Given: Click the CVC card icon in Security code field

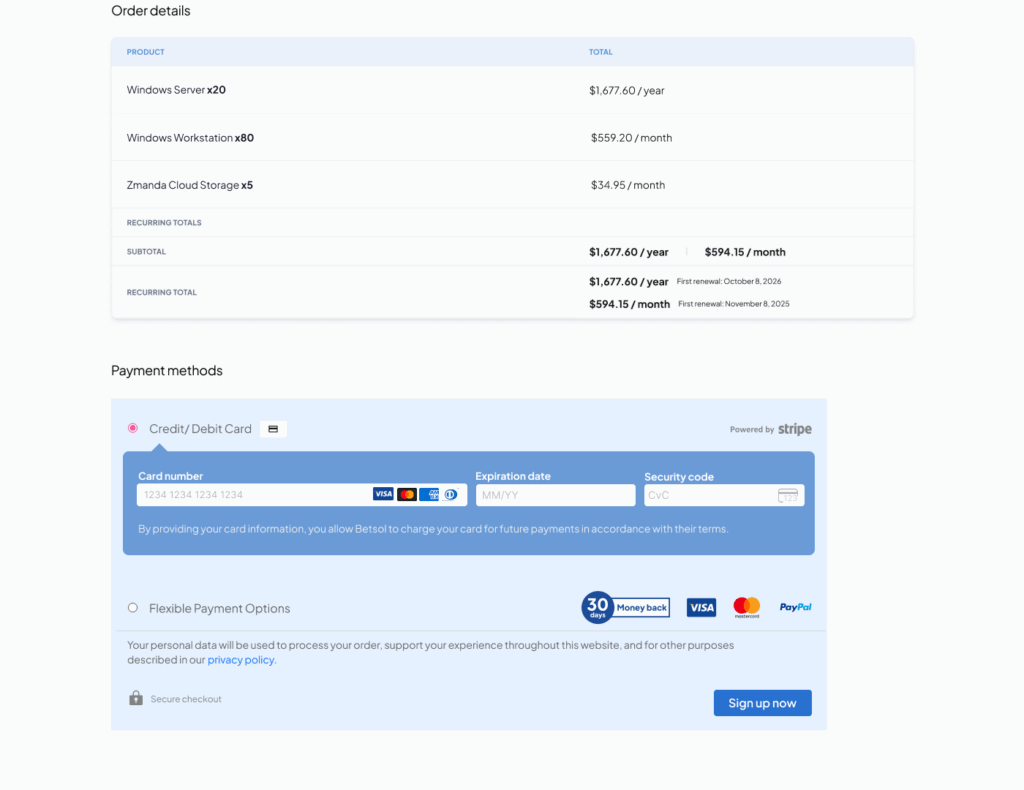Looking at the screenshot, I should (x=788, y=496).
